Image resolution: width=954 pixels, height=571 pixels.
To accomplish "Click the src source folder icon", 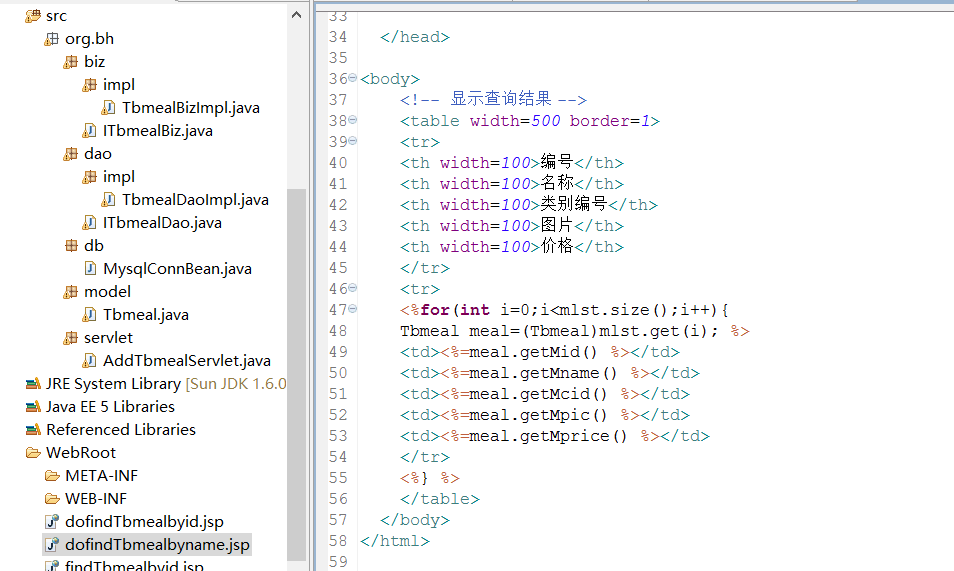I will pyautogui.click(x=33, y=16).
